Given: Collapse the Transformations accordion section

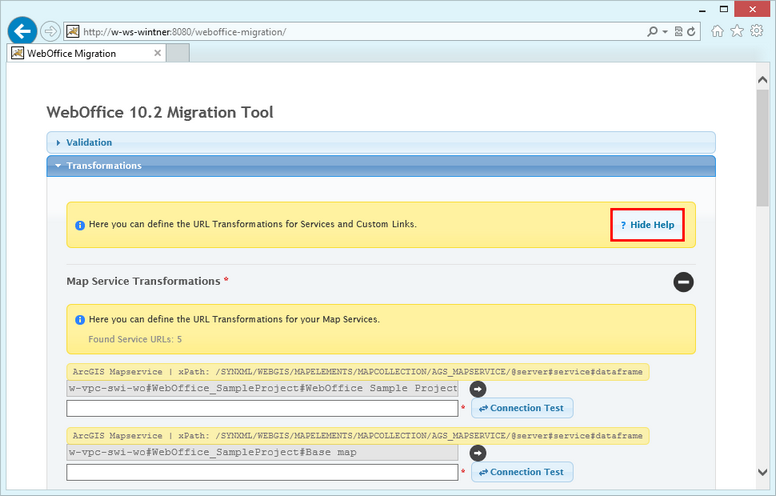Looking at the screenshot, I should point(381,166).
